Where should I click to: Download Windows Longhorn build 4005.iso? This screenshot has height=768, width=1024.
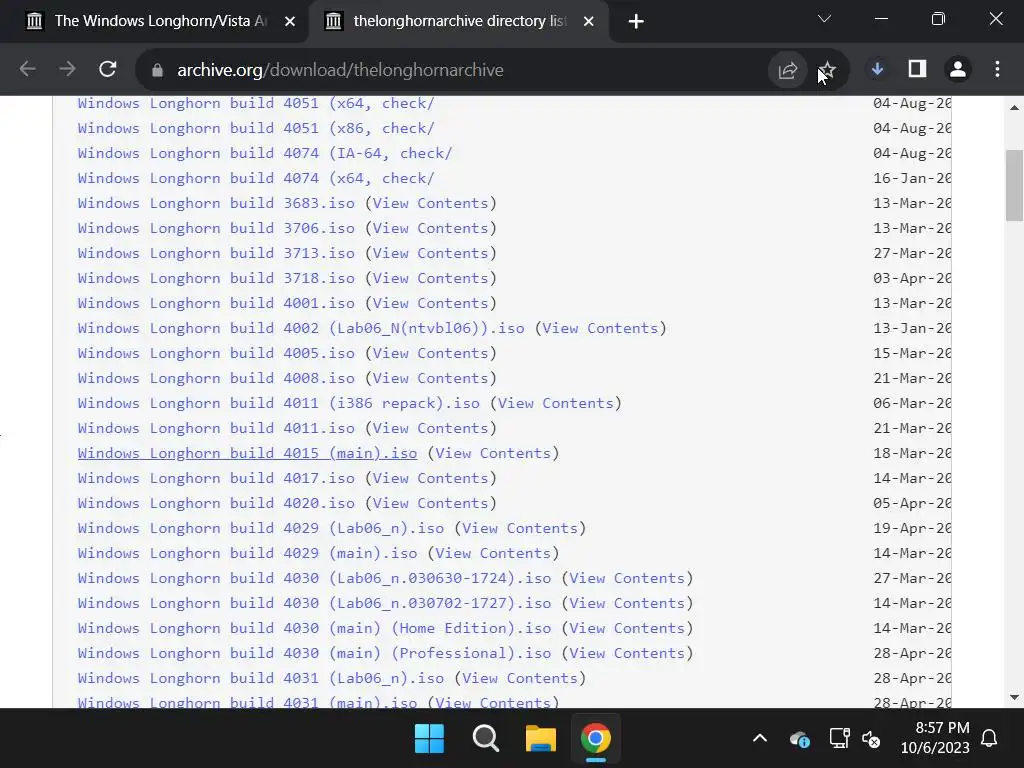click(x=216, y=353)
